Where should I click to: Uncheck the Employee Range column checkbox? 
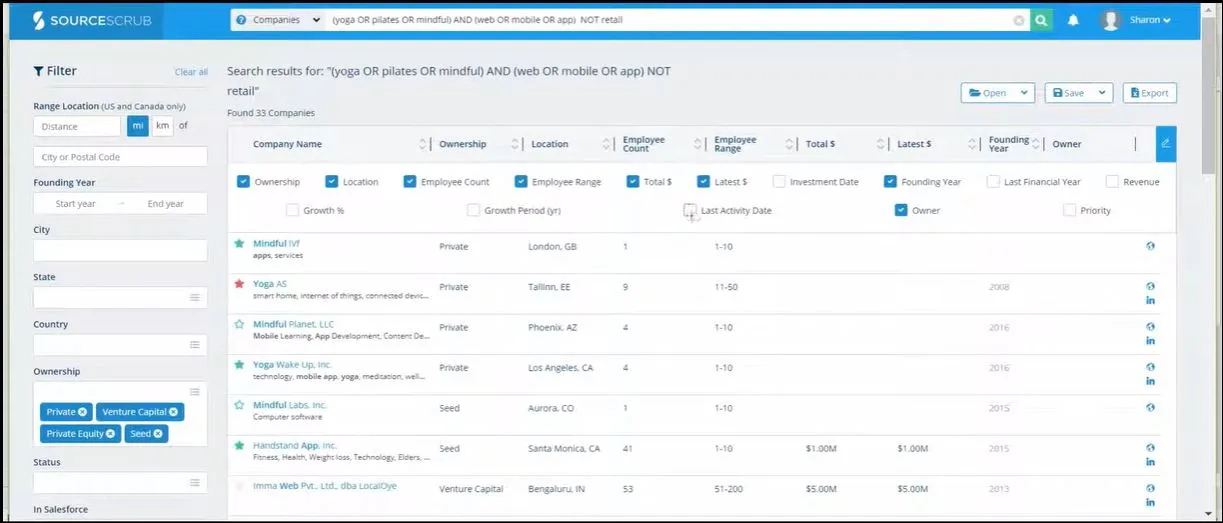tap(521, 182)
